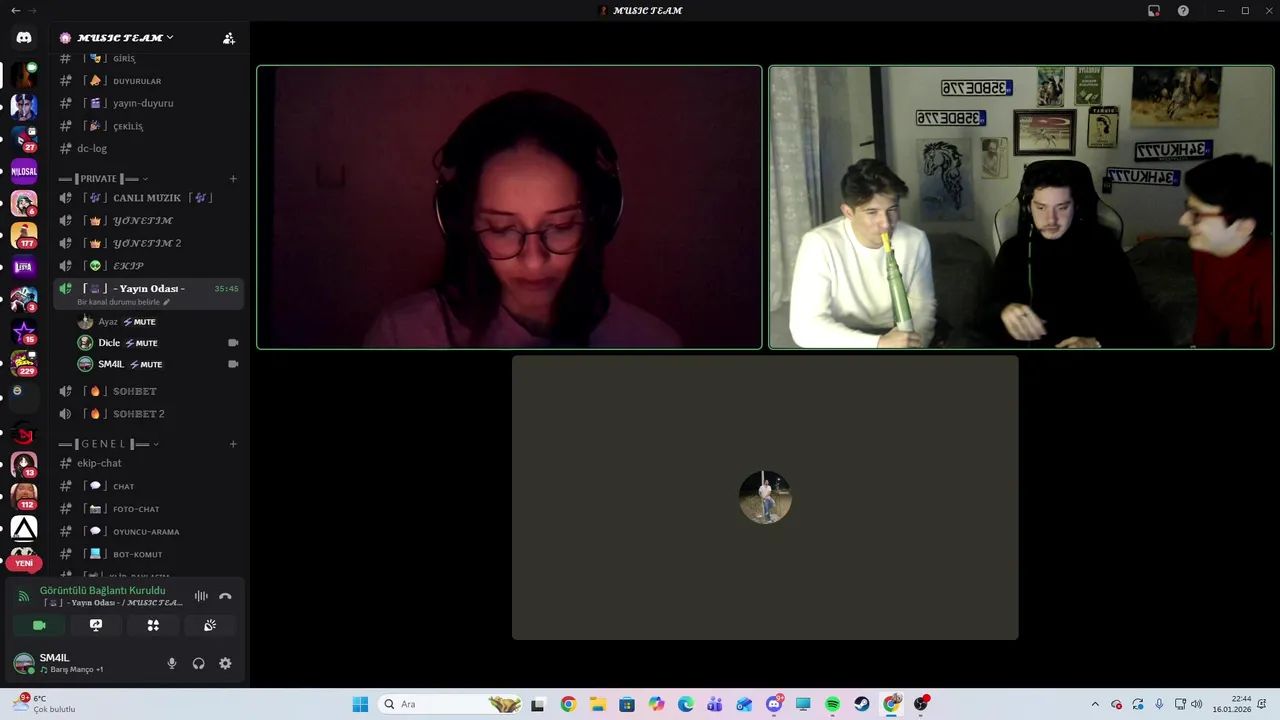Go back with the title bar arrow
Image resolution: width=1280 pixels, height=720 pixels.
(15, 10)
